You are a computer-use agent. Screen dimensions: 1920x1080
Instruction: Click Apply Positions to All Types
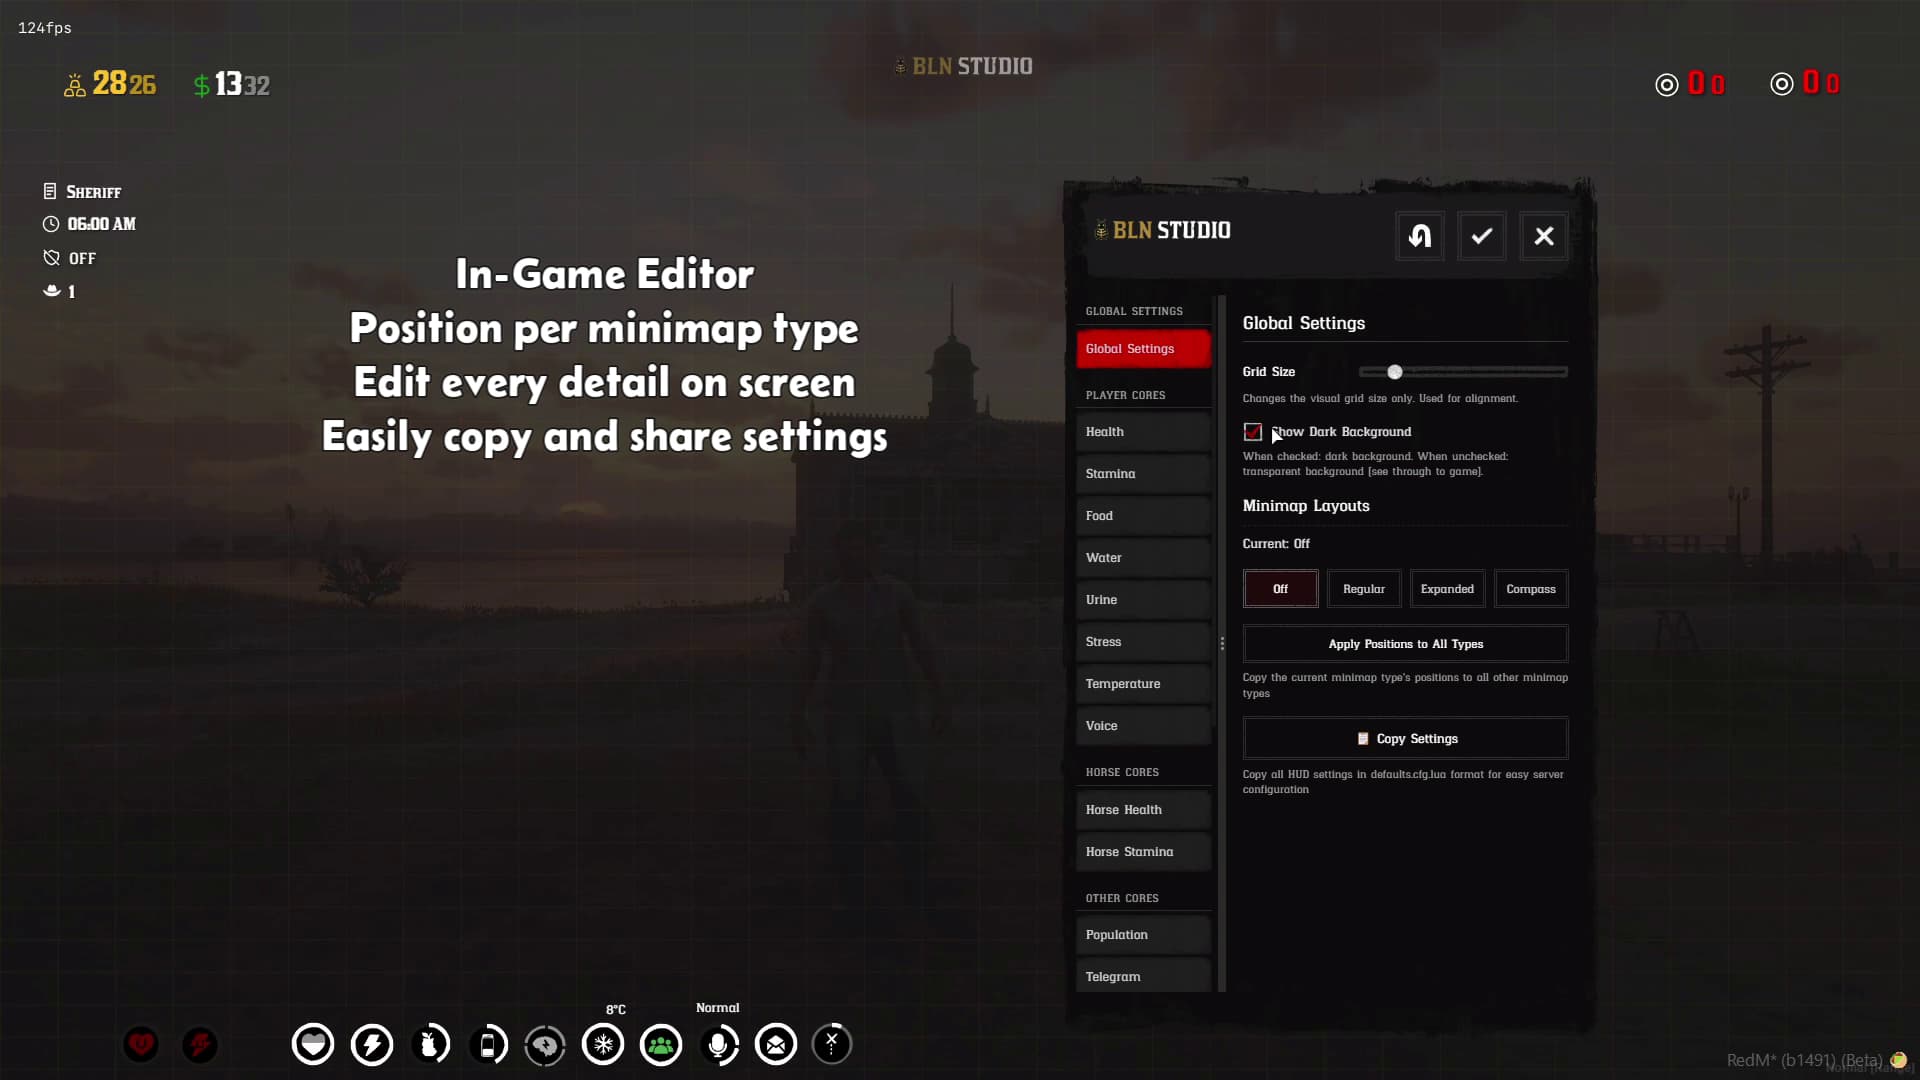(x=1405, y=644)
